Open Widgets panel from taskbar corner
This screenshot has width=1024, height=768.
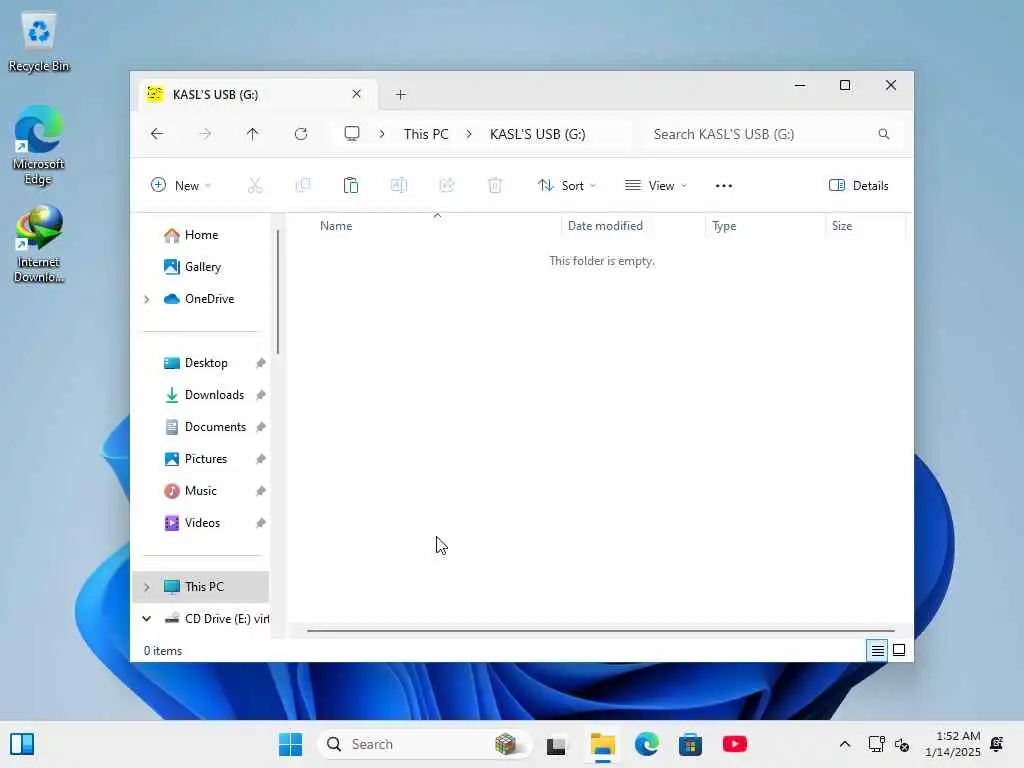[22, 744]
